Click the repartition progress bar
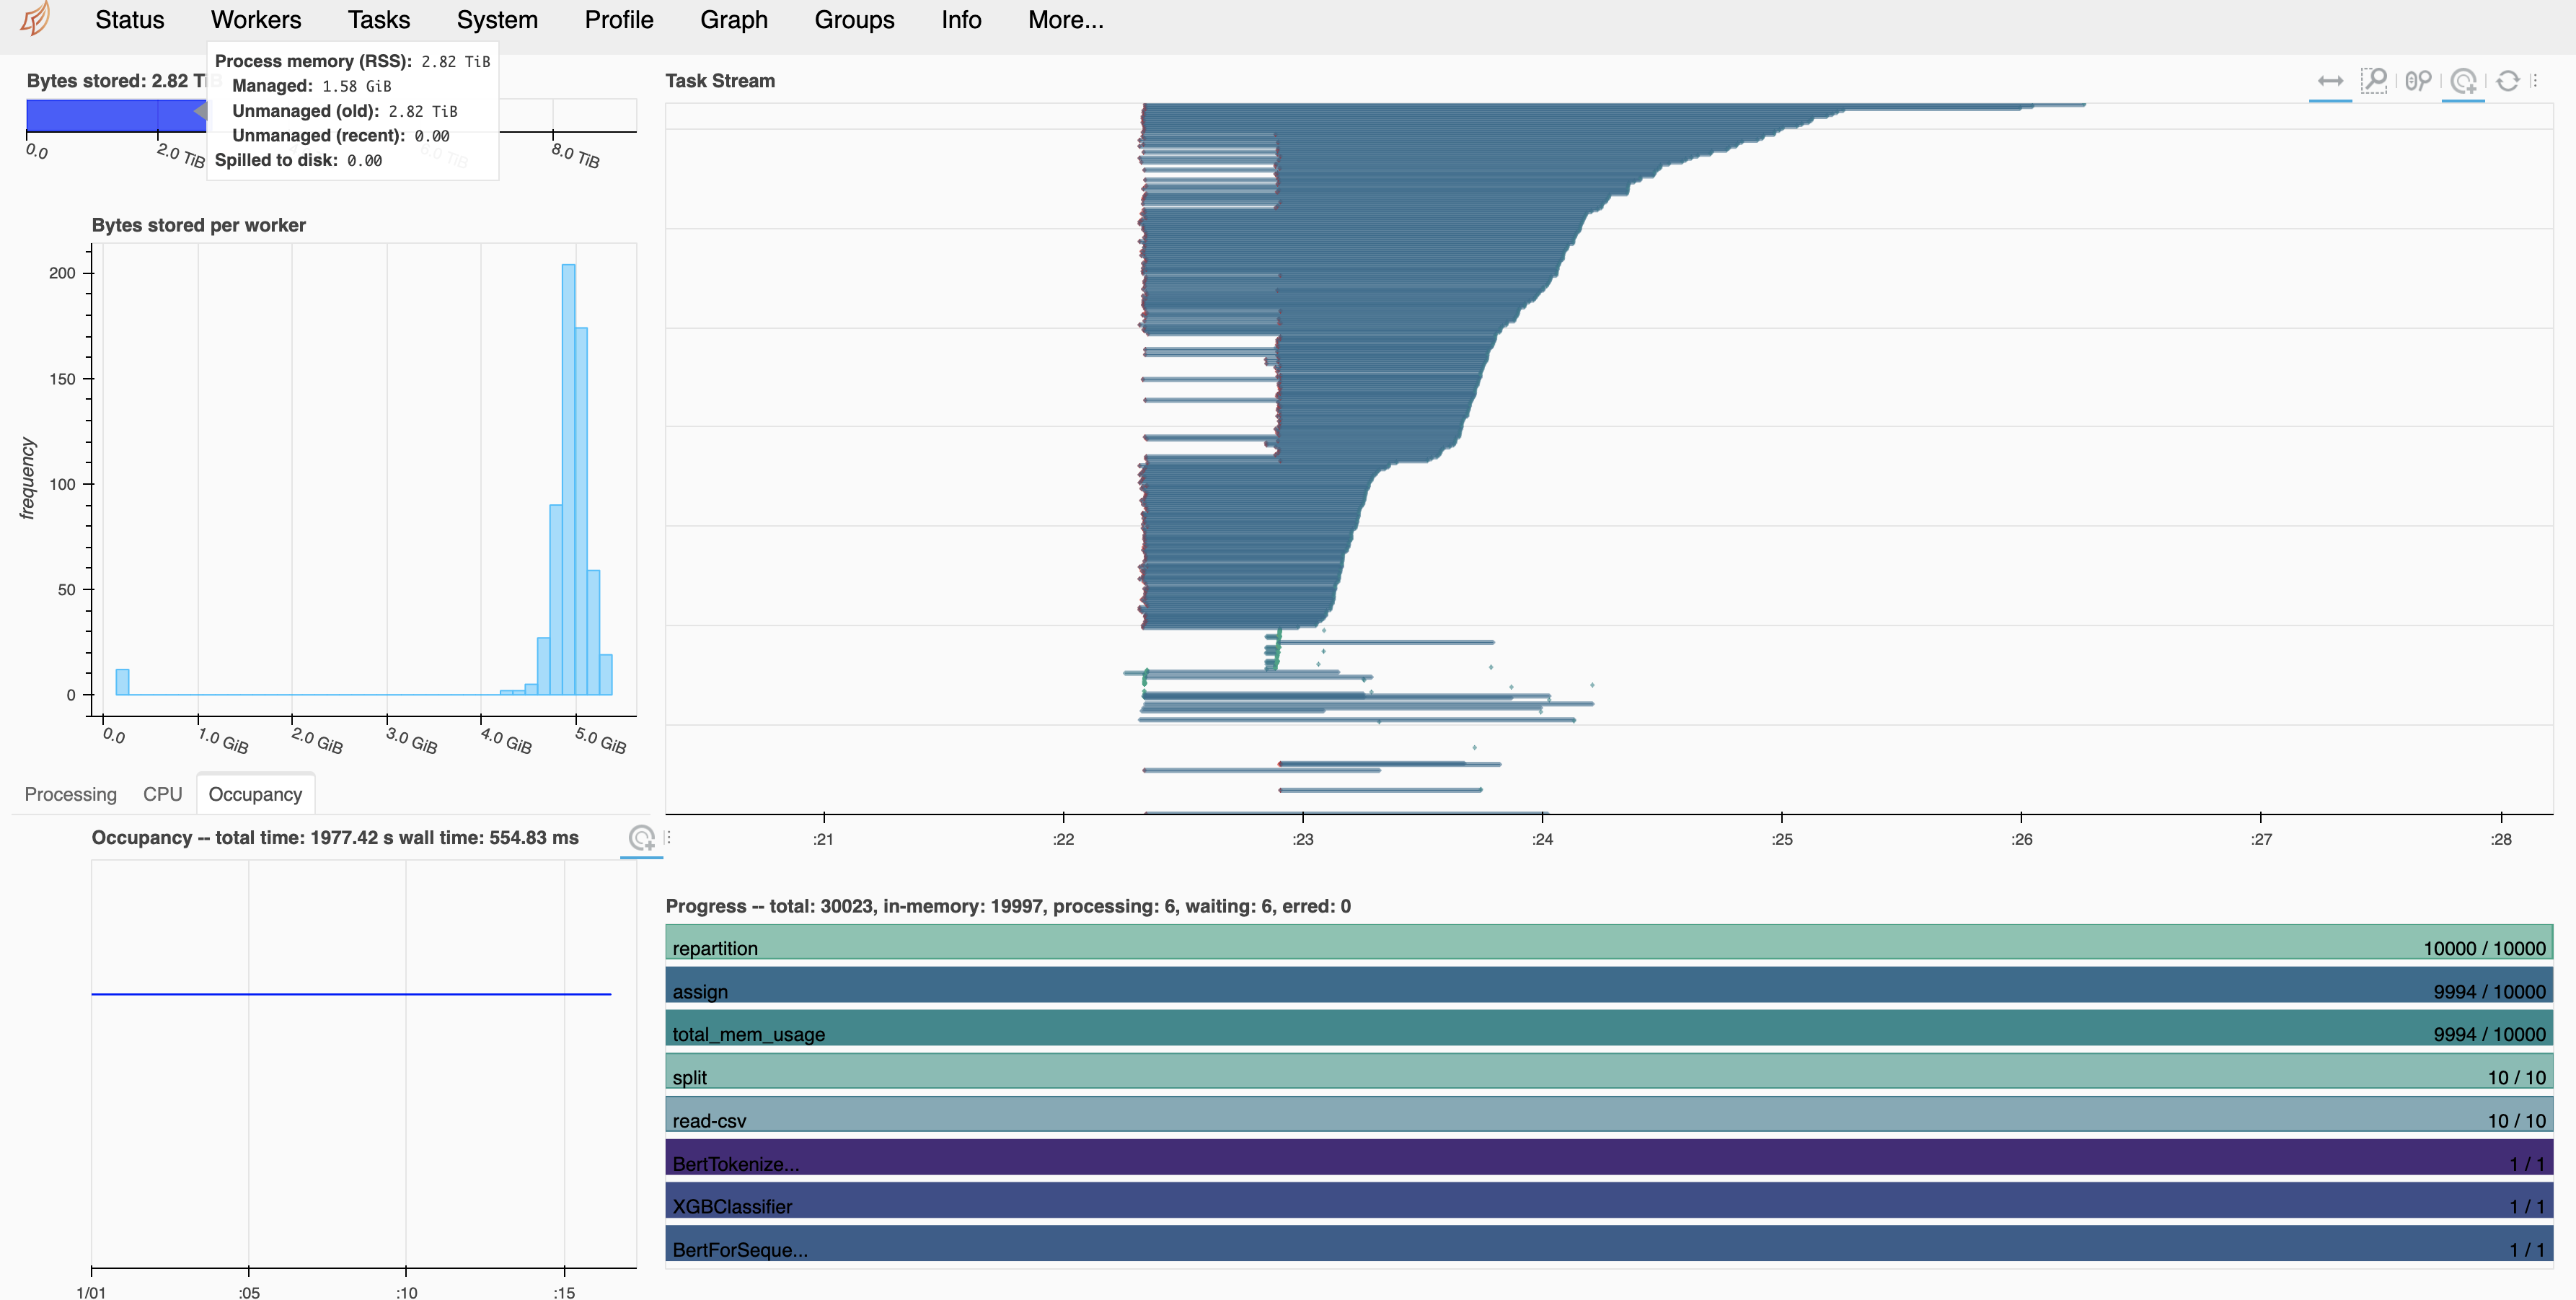The image size is (2576, 1300). pyautogui.click(x=1609, y=942)
